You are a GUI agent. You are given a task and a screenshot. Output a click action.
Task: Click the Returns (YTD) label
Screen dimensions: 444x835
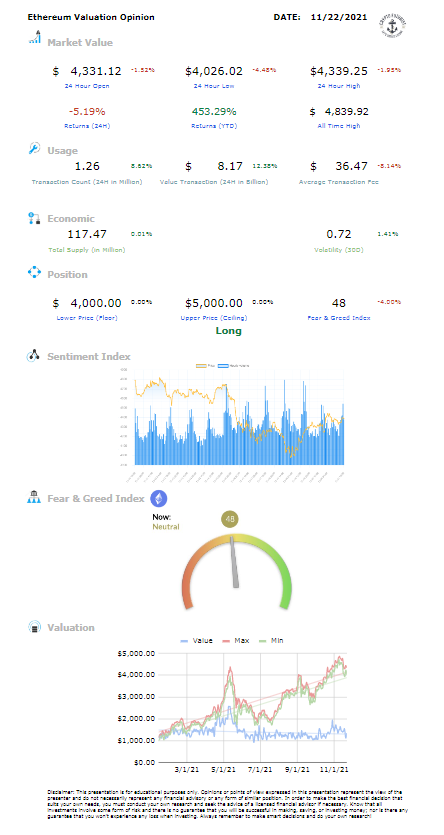point(214,126)
